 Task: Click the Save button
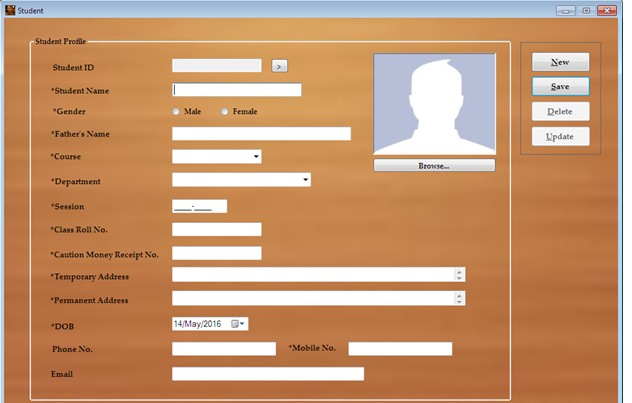click(x=560, y=87)
